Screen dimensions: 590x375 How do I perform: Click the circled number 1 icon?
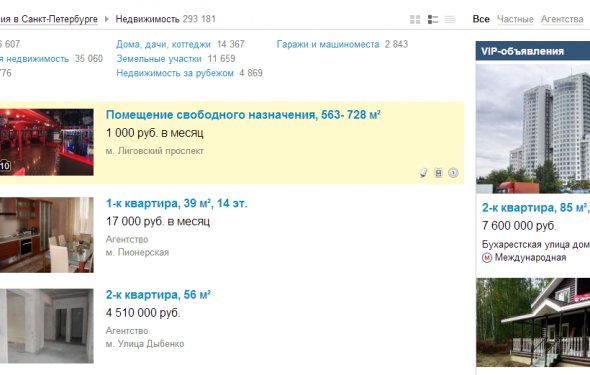coord(453,173)
